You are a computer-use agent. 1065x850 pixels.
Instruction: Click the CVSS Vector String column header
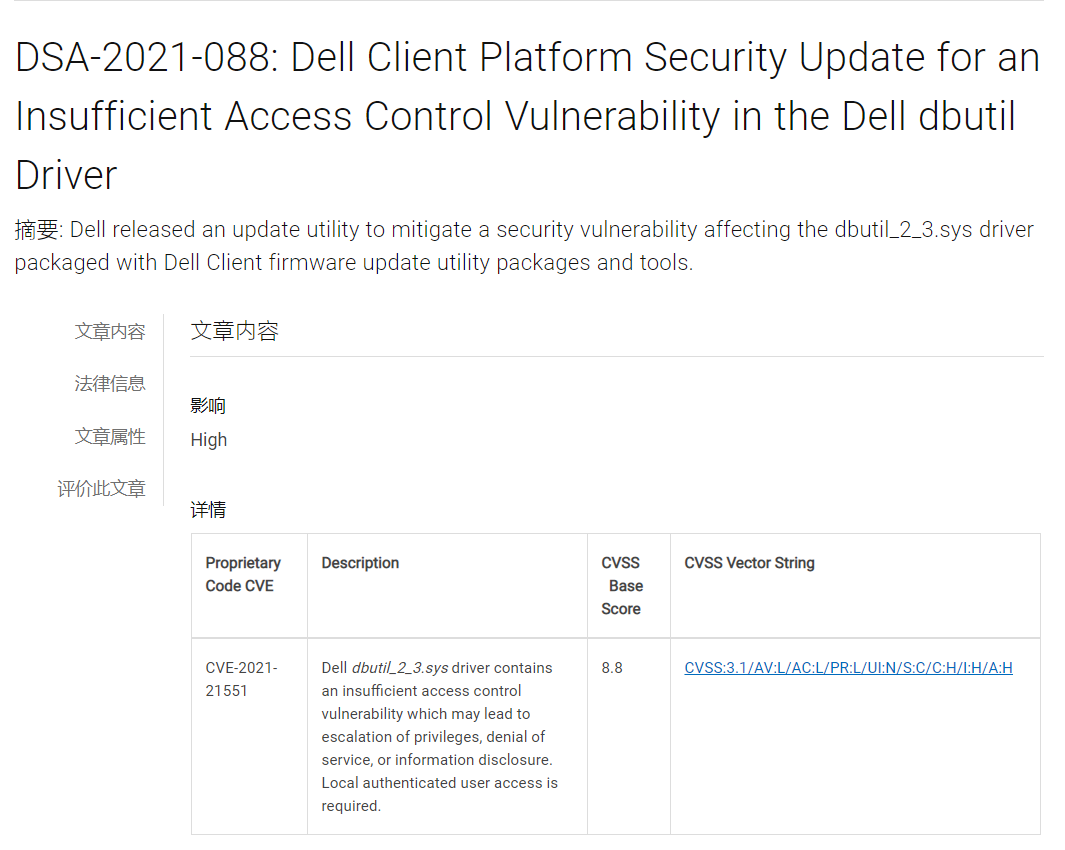(x=749, y=563)
